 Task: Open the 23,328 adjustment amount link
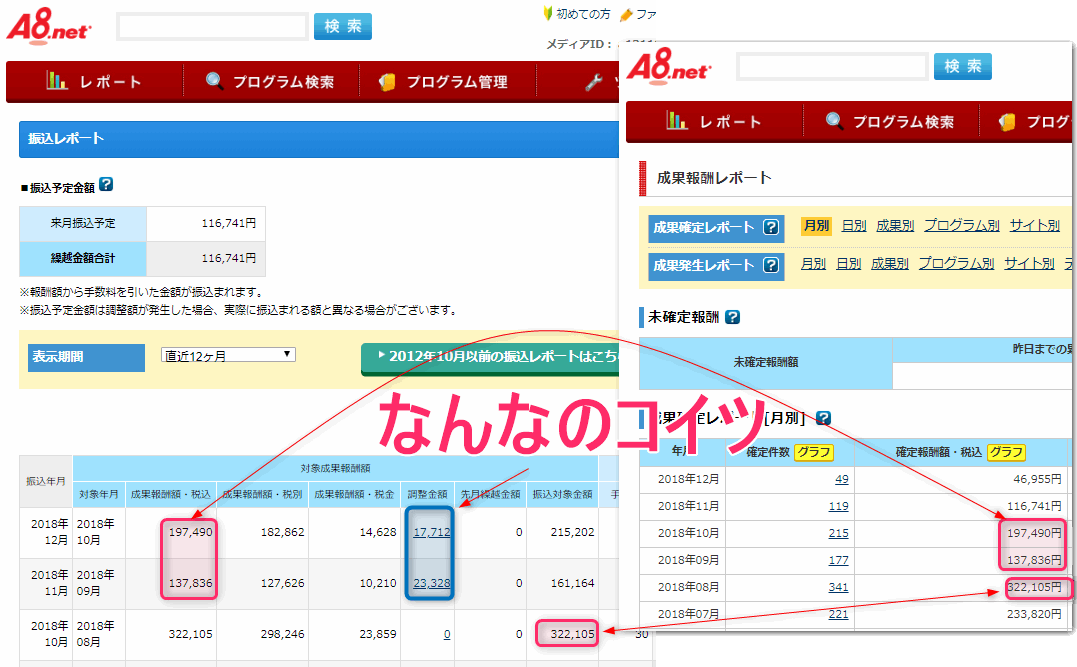tap(431, 584)
